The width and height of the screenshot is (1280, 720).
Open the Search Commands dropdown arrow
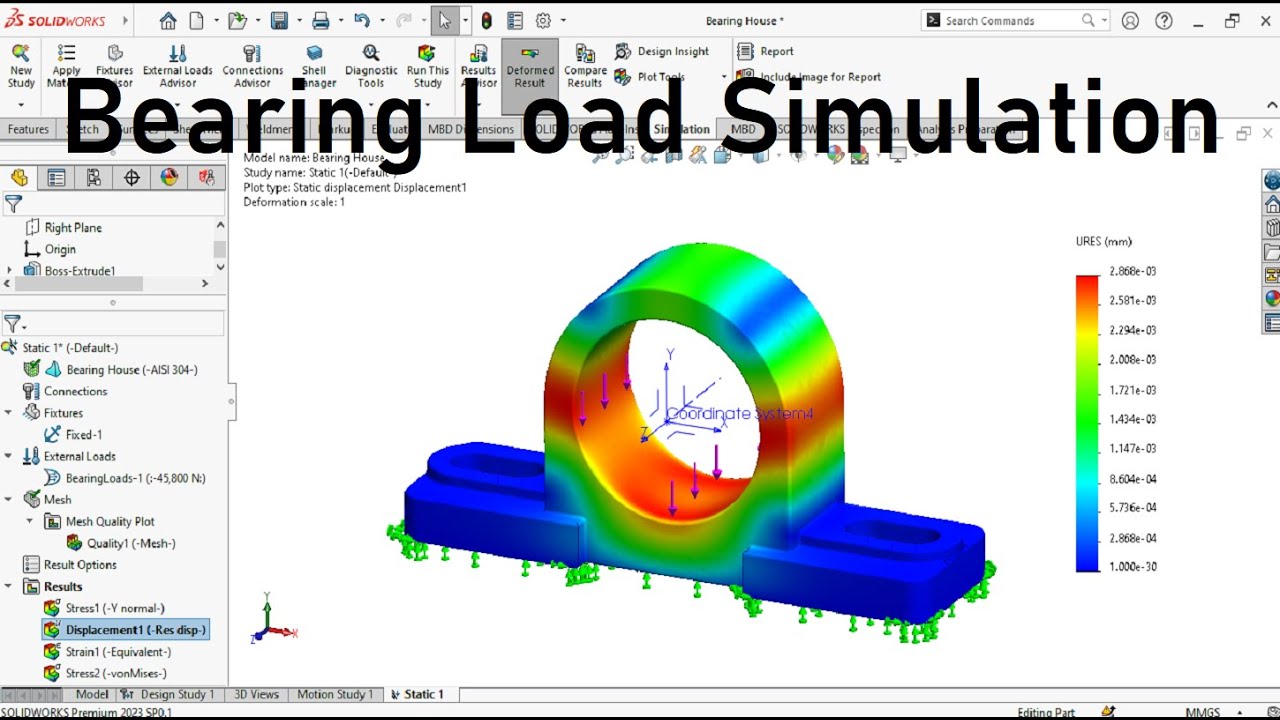[x=1104, y=20]
